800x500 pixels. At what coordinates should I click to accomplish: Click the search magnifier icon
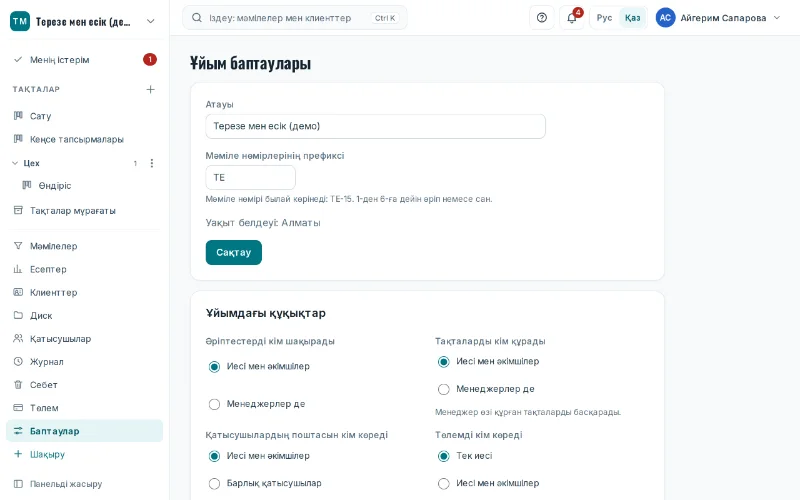tap(196, 18)
